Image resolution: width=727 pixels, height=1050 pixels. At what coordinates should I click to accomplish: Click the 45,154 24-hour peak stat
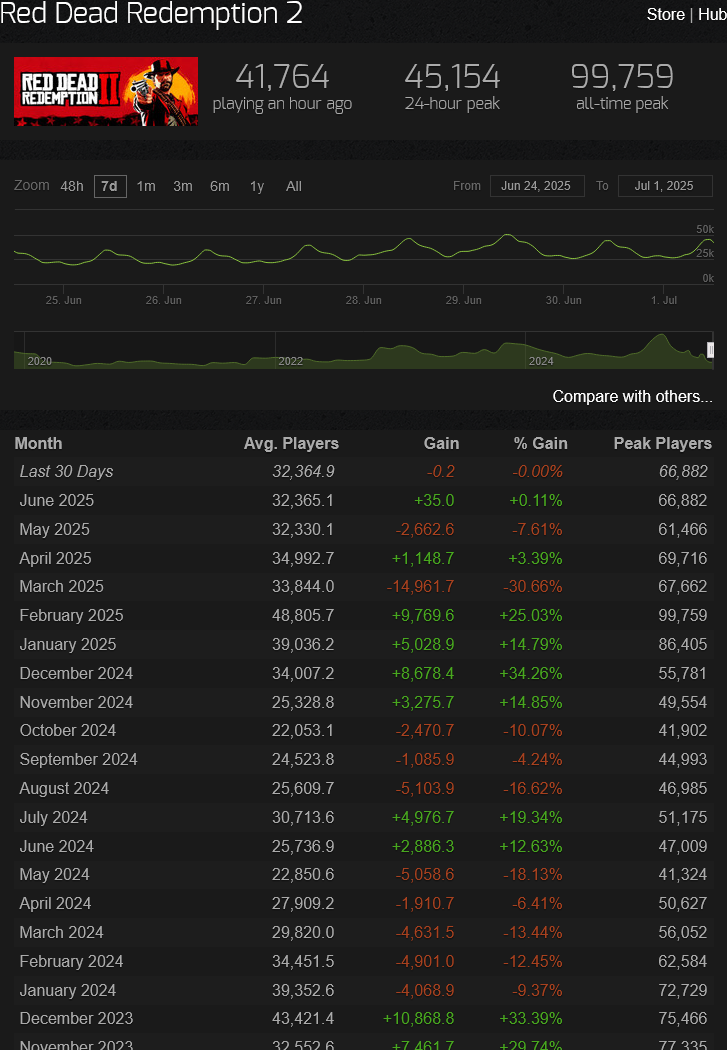point(452,87)
